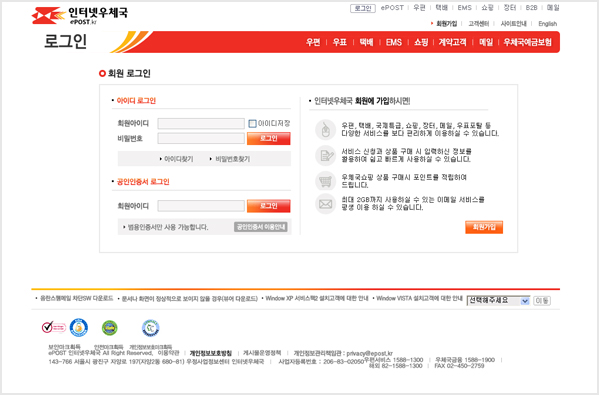Focus the 회원아이디 field under 아이디 로그인
Viewport: 599px width, 395px height.
coord(201,123)
